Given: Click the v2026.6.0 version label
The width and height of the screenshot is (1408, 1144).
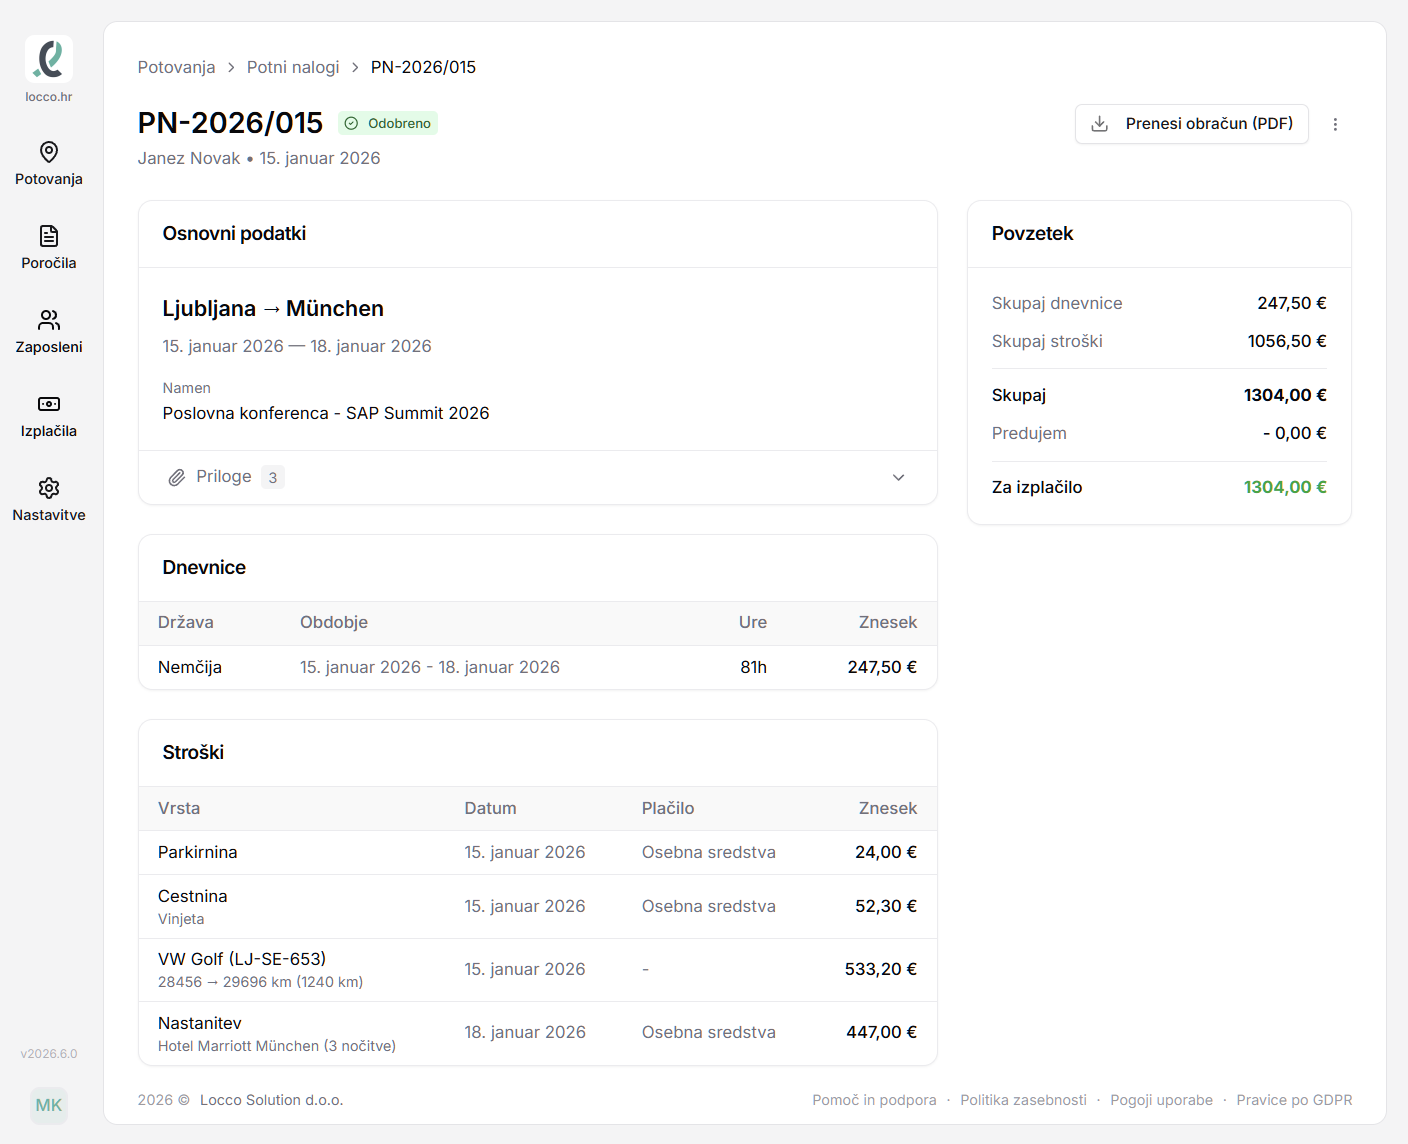Looking at the screenshot, I should 49,1054.
